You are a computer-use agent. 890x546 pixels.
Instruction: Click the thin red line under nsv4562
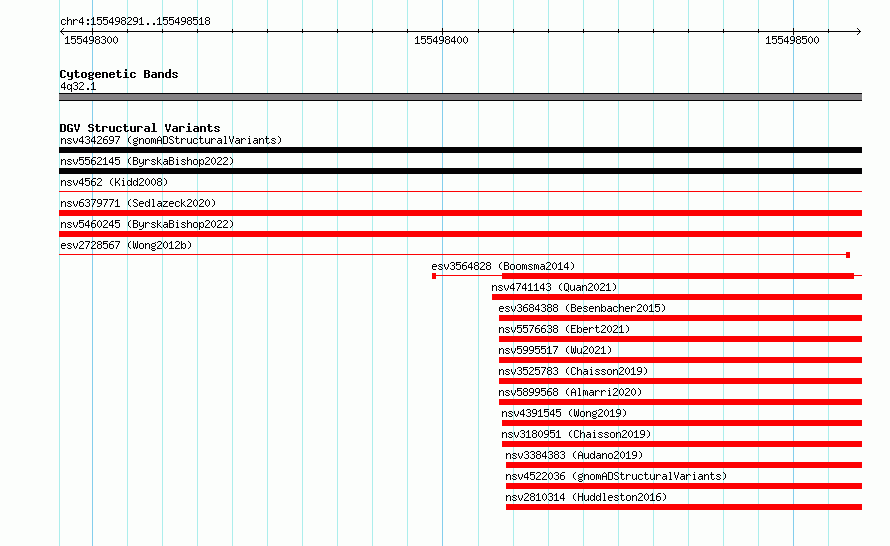(x=460, y=192)
